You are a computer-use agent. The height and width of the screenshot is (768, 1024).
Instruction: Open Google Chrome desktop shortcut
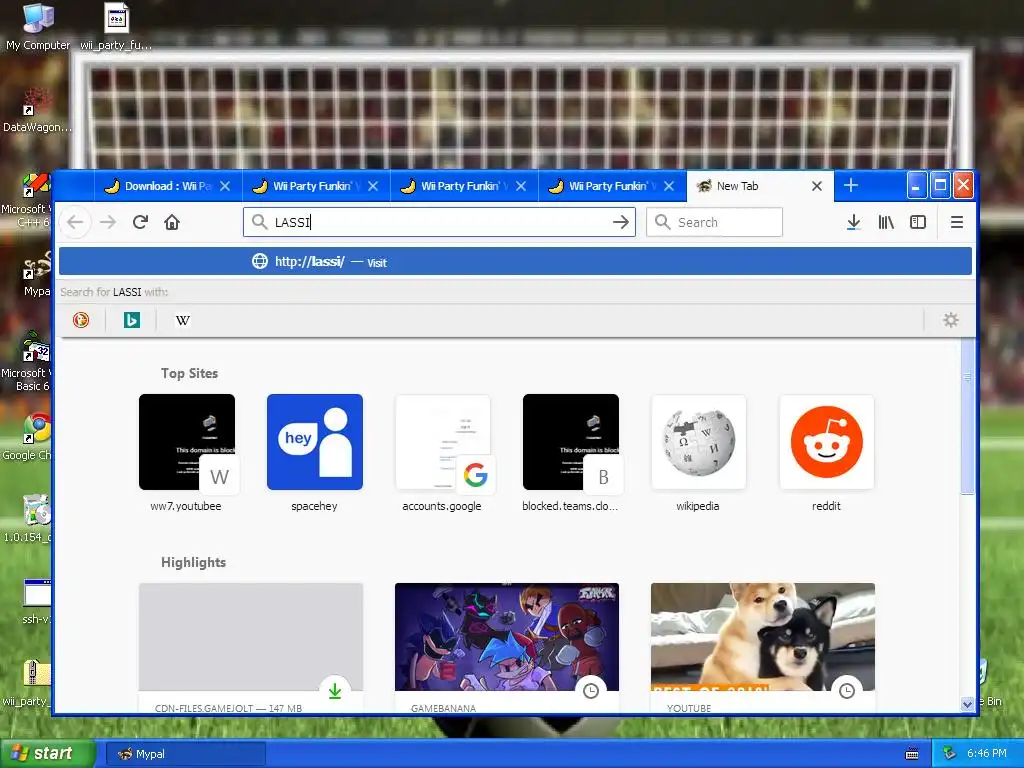pyautogui.click(x=27, y=436)
